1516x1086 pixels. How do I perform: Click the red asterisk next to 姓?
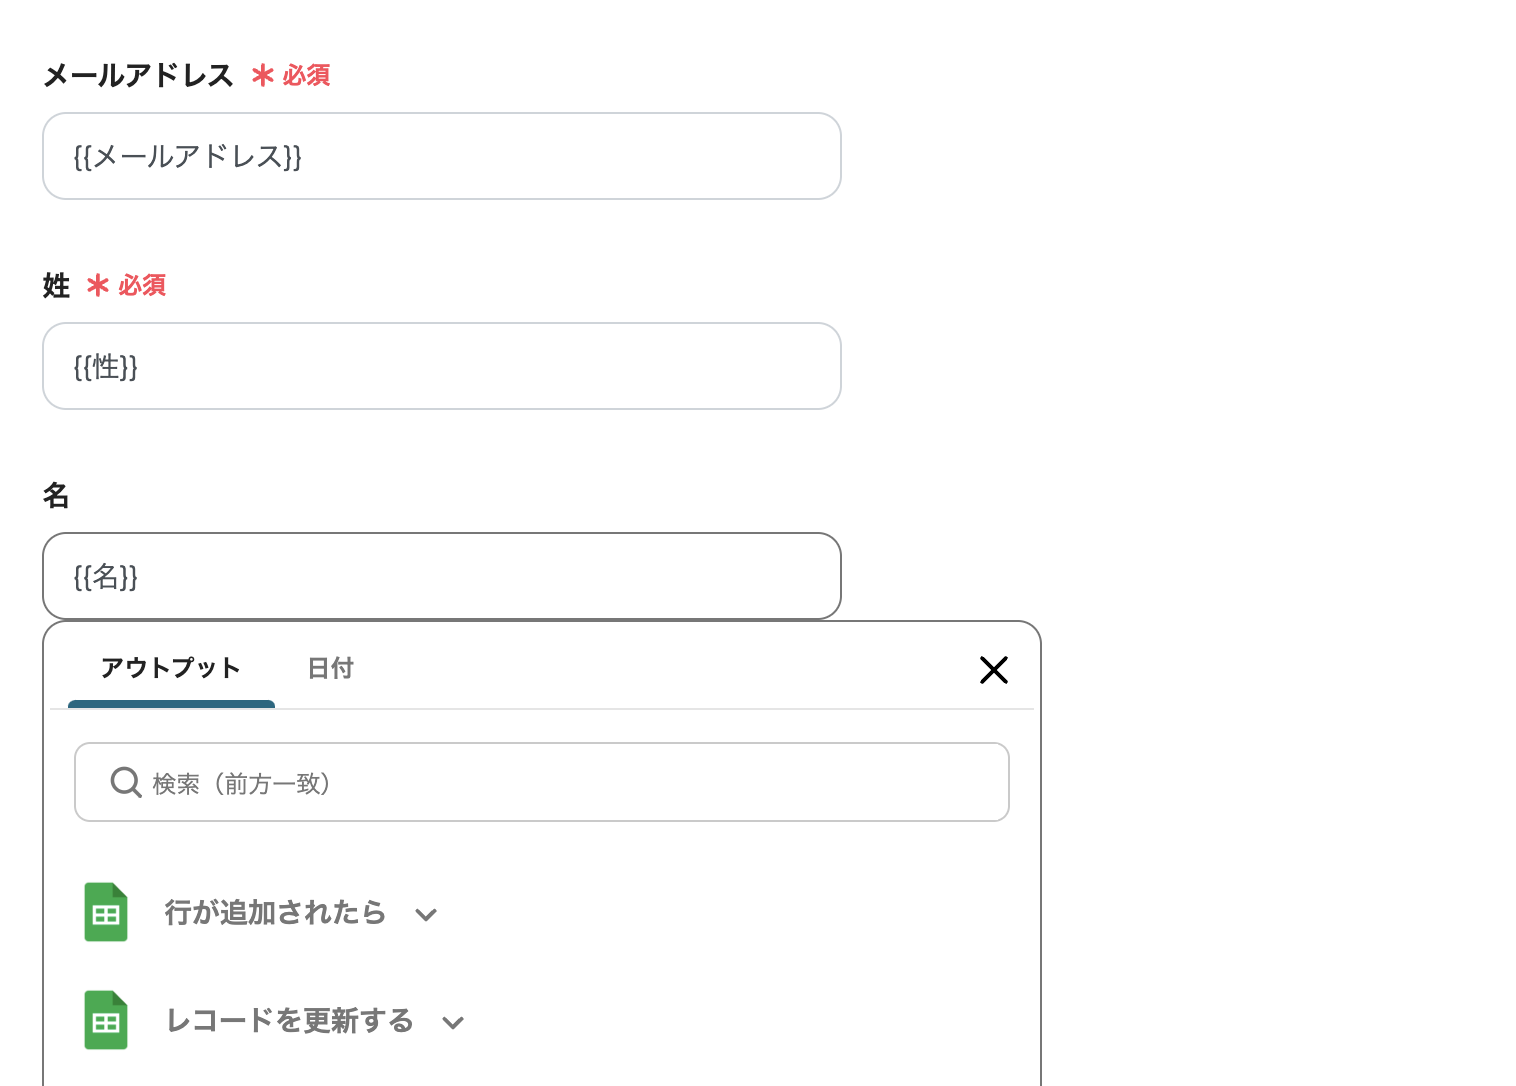click(98, 286)
